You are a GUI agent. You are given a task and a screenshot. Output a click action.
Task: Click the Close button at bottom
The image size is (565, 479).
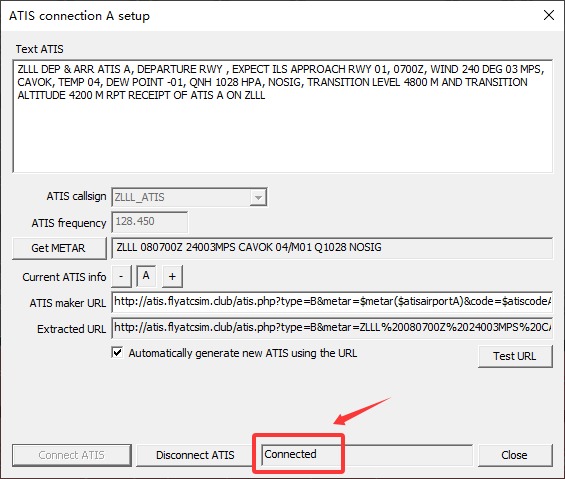pyautogui.click(x=515, y=455)
